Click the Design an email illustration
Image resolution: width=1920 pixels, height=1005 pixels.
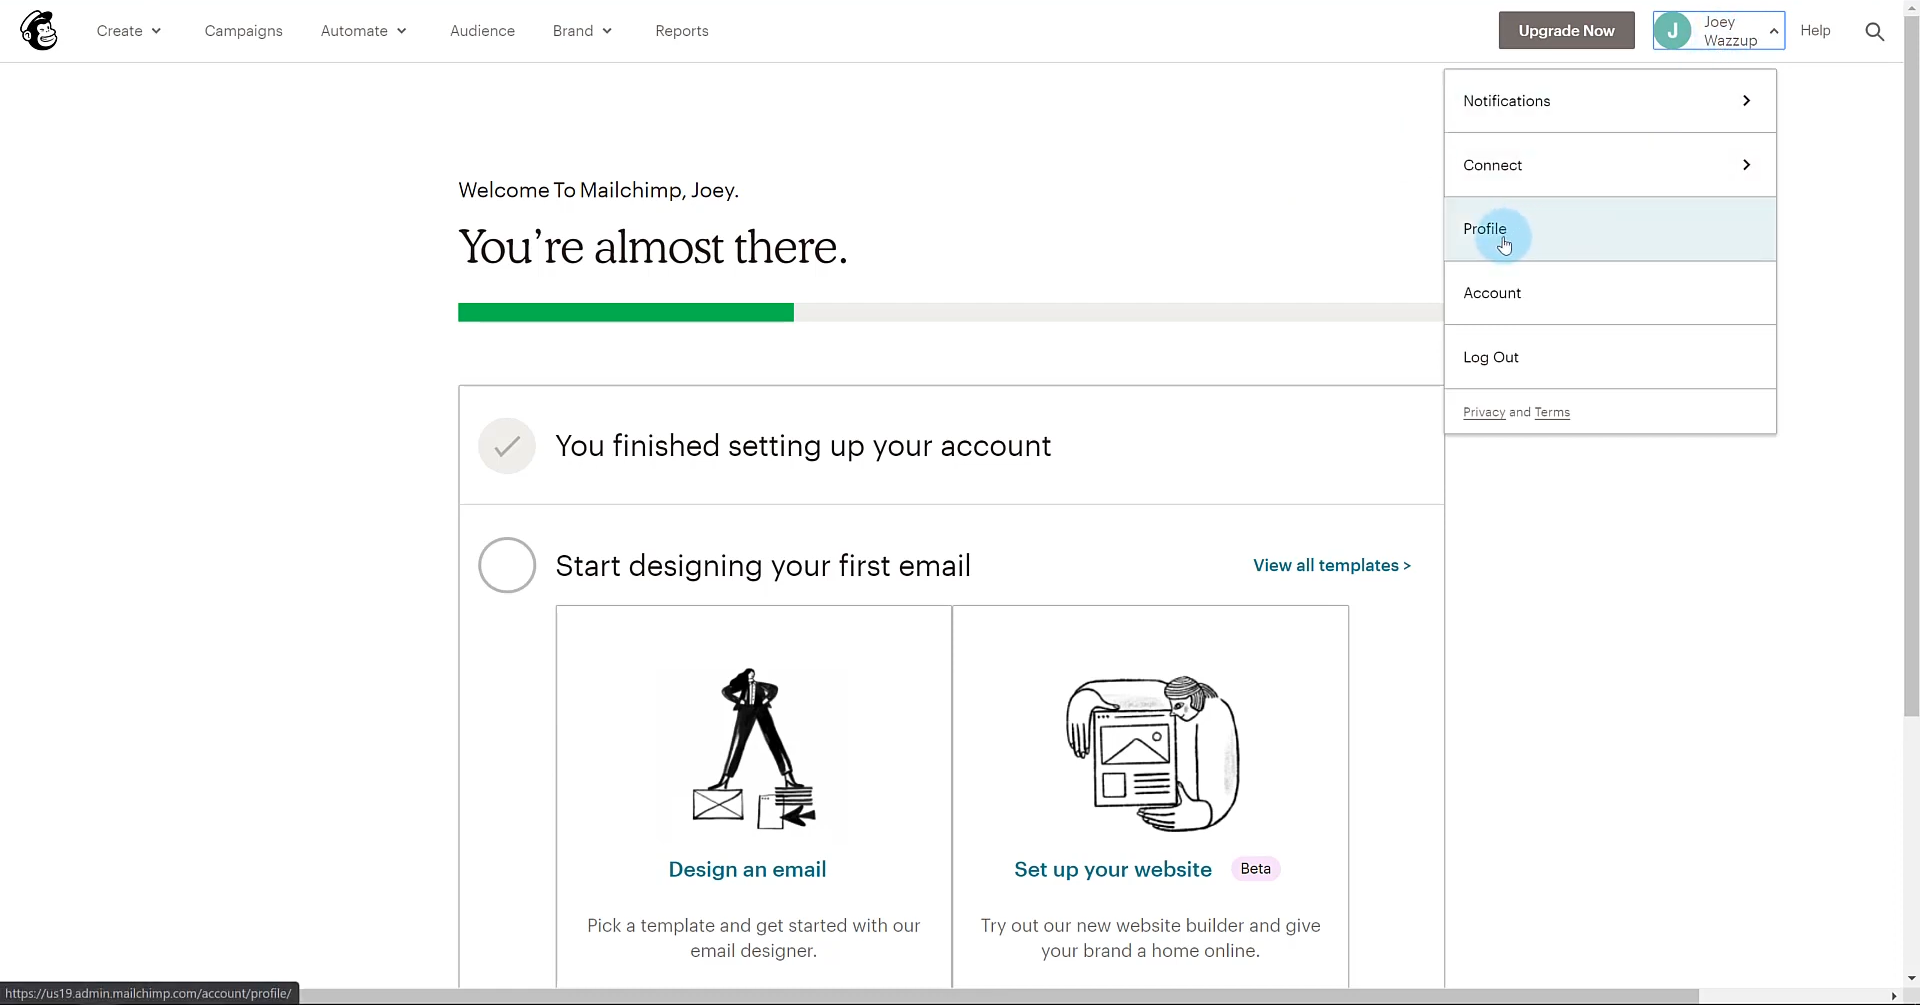pos(753,749)
